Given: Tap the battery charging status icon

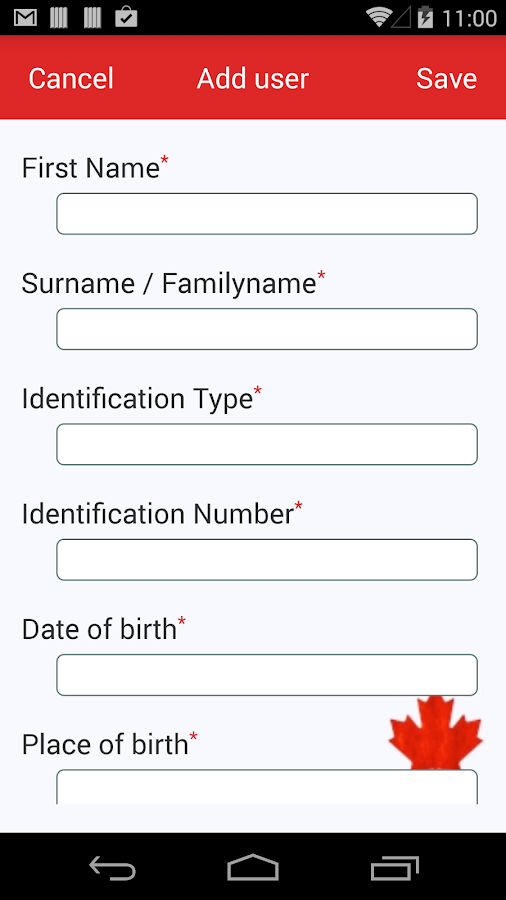Looking at the screenshot, I should click(425, 18).
